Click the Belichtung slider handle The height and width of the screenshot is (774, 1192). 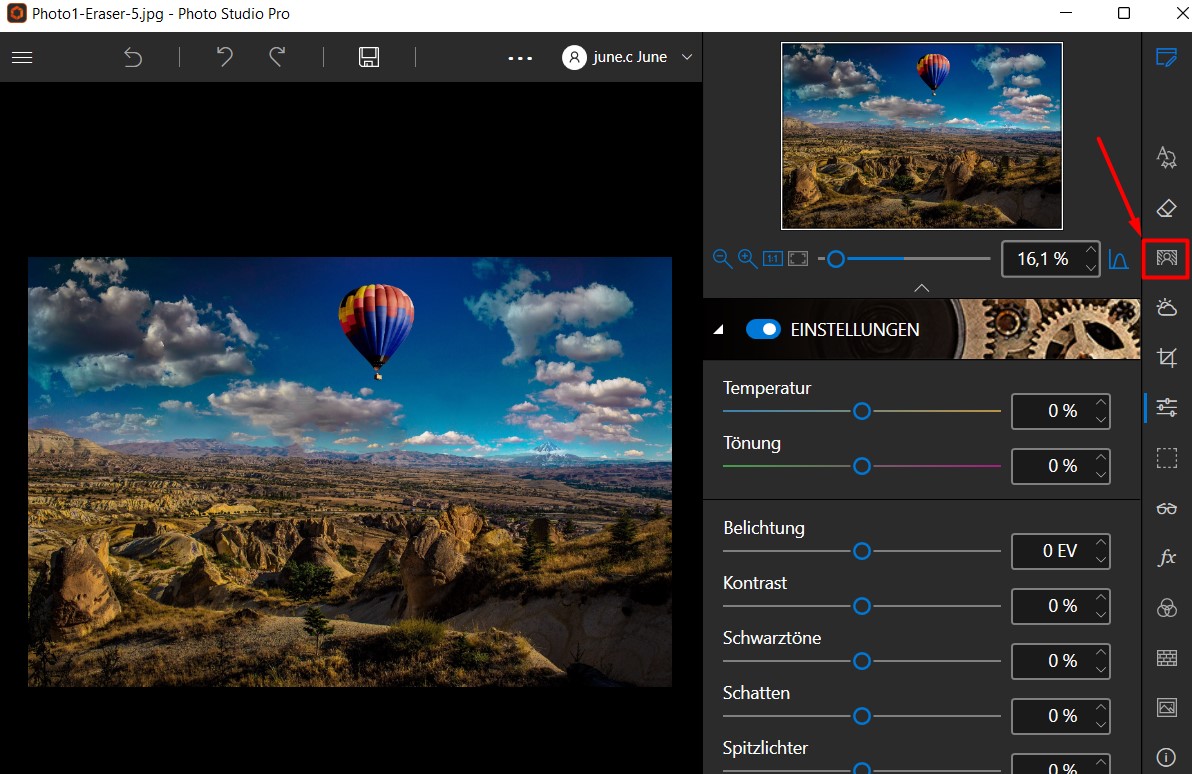click(x=861, y=551)
